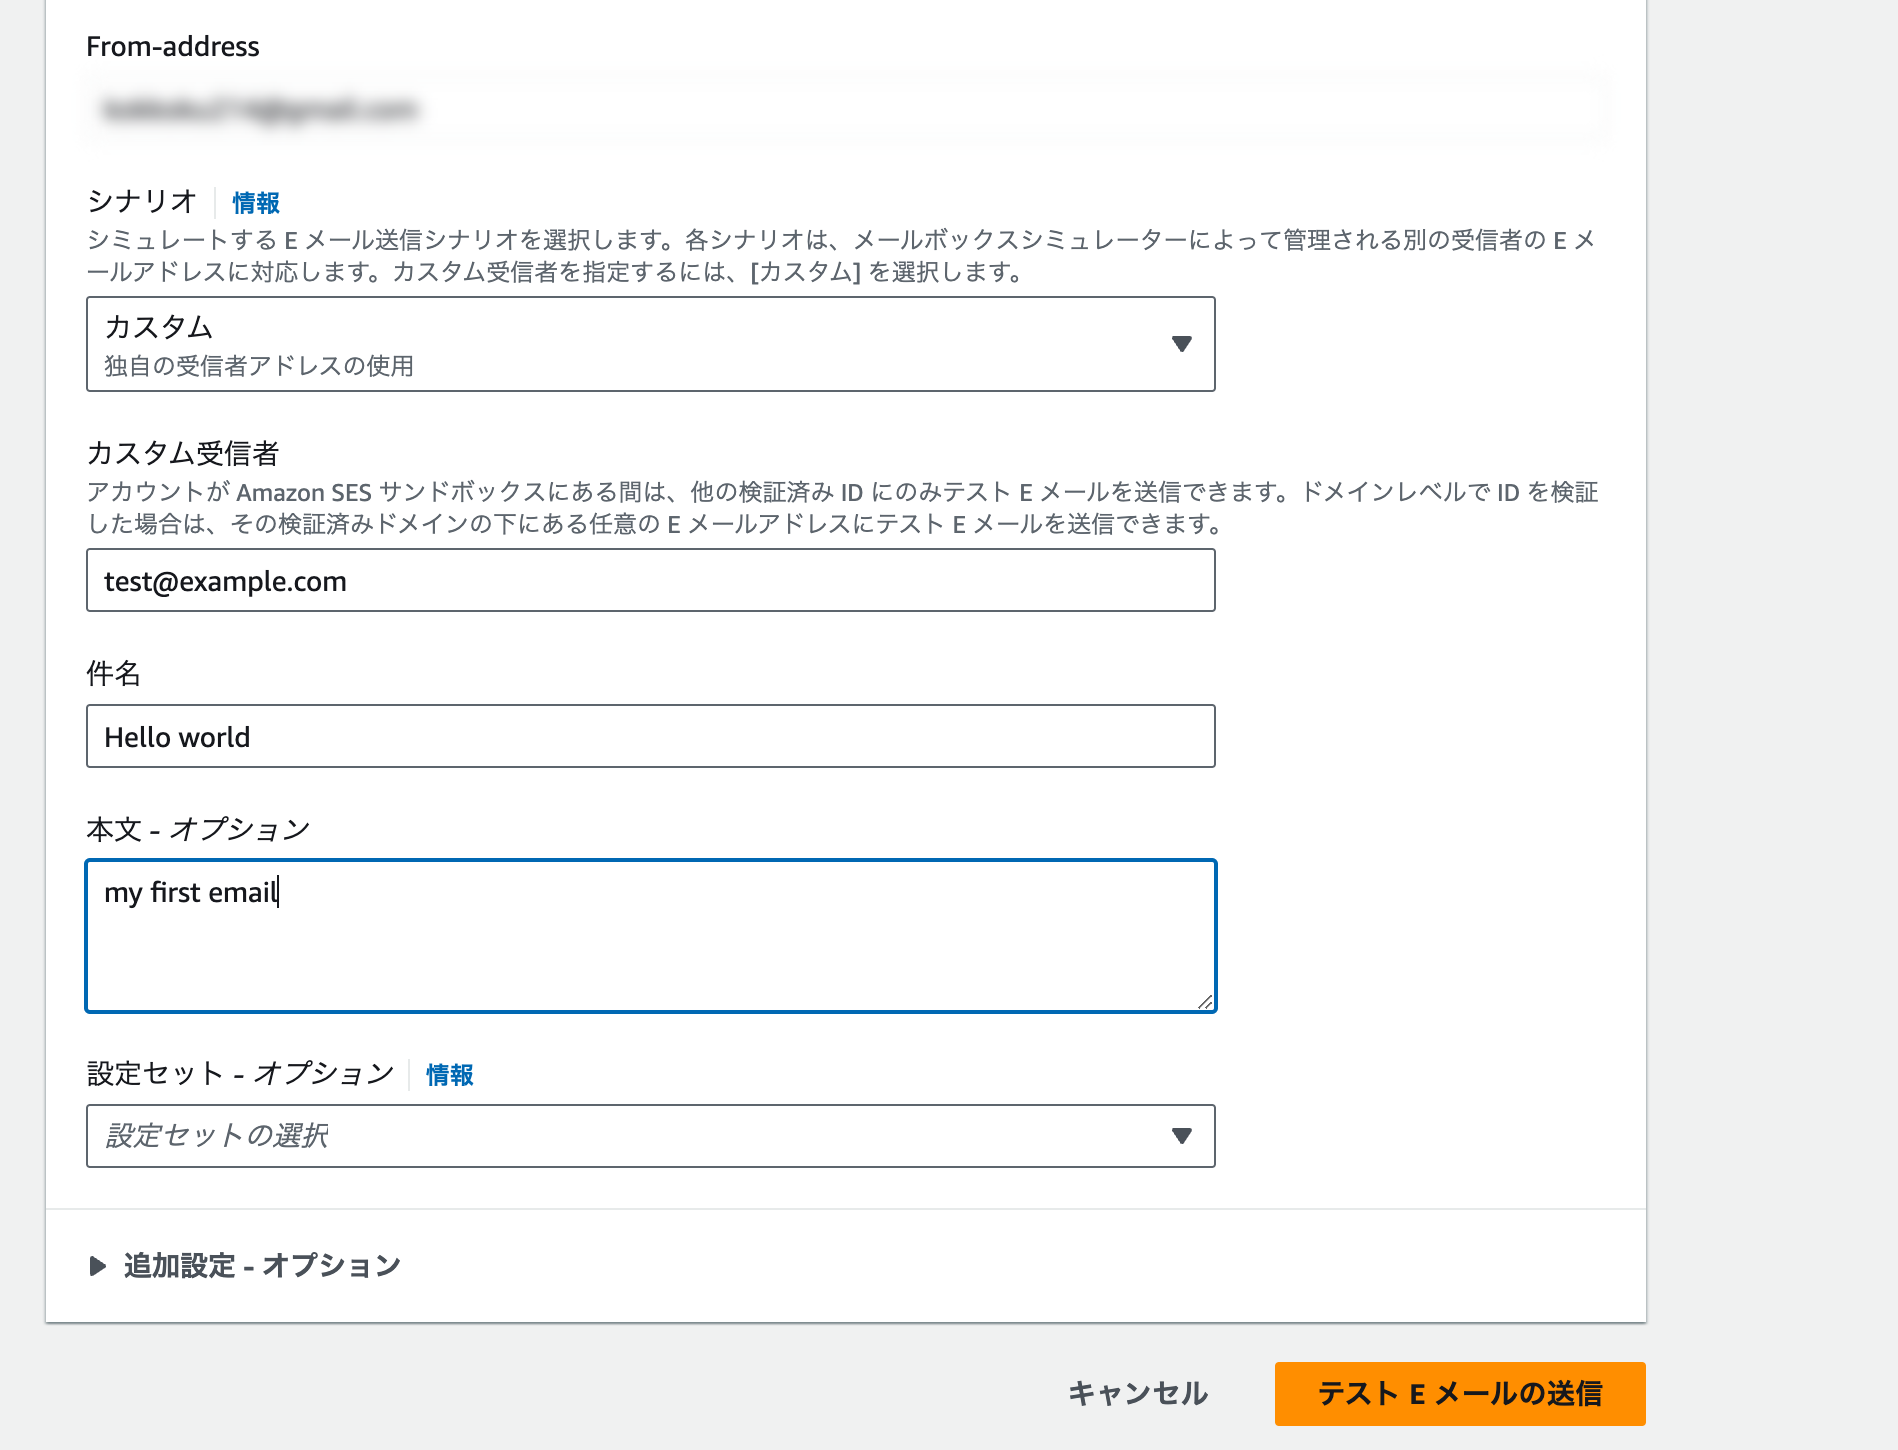
Task: Select the text test@example.com
Action: pyautogui.click(x=225, y=580)
